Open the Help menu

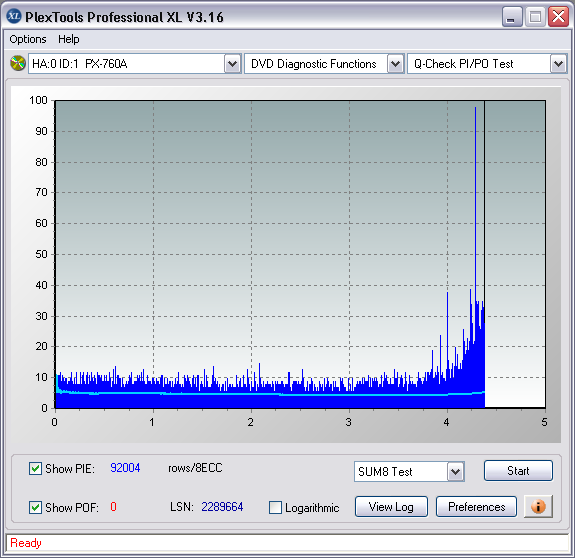(69, 39)
